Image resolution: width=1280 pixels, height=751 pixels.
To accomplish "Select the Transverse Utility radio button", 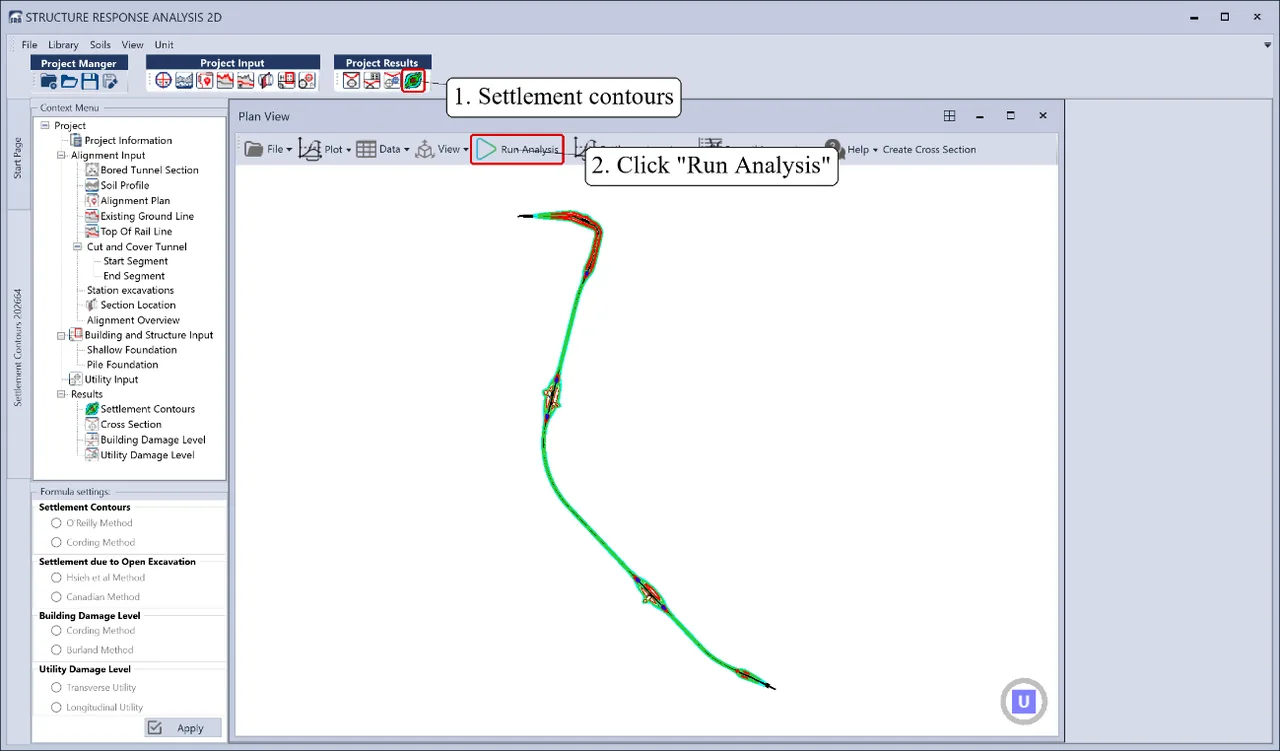I will click(56, 688).
